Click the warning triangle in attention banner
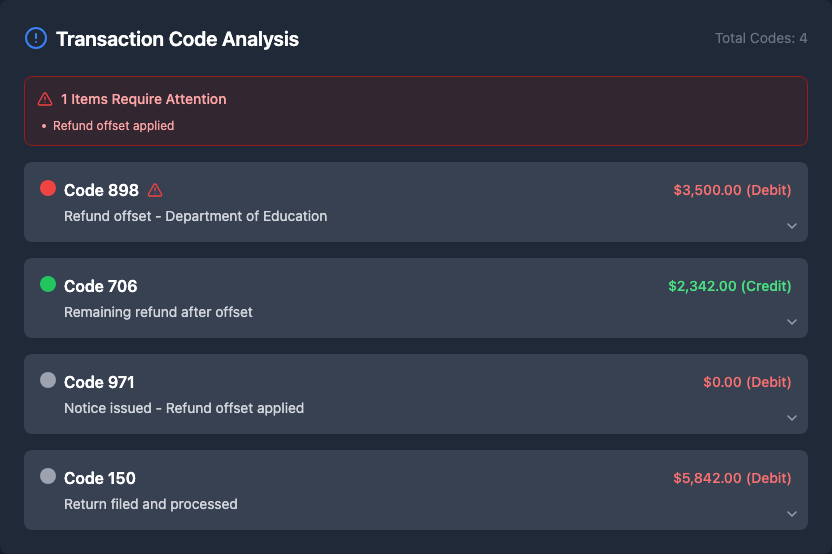The width and height of the screenshot is (832, 554). coord(45,99)
